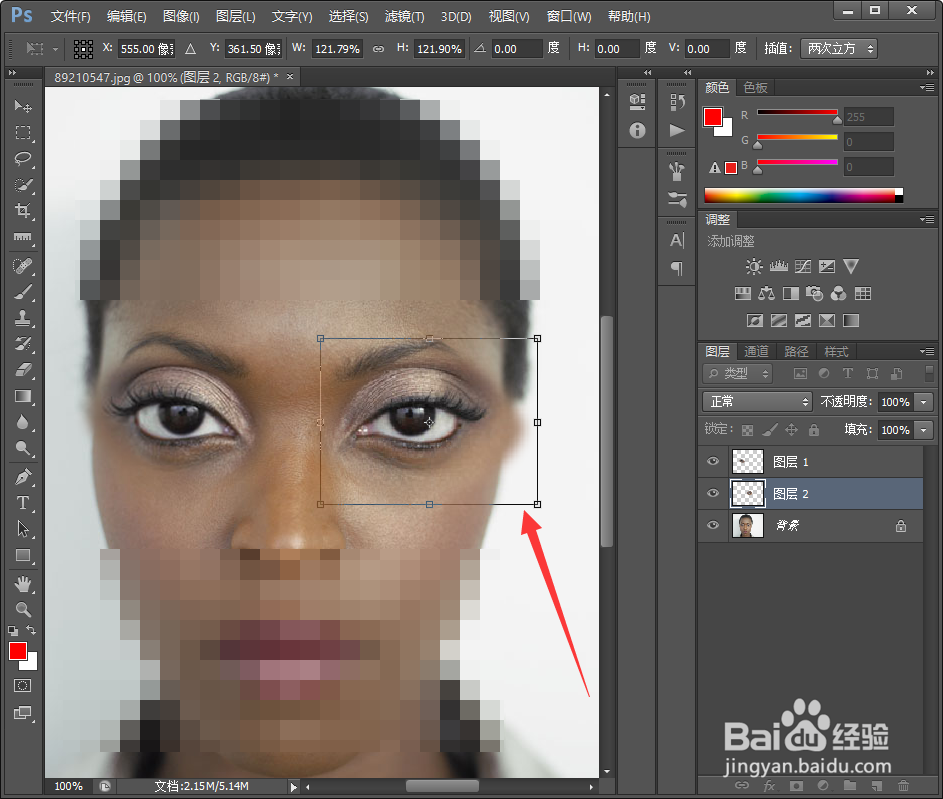Select the Blur tool
This screenshot has width=943, height=799.
coord(23,422)
